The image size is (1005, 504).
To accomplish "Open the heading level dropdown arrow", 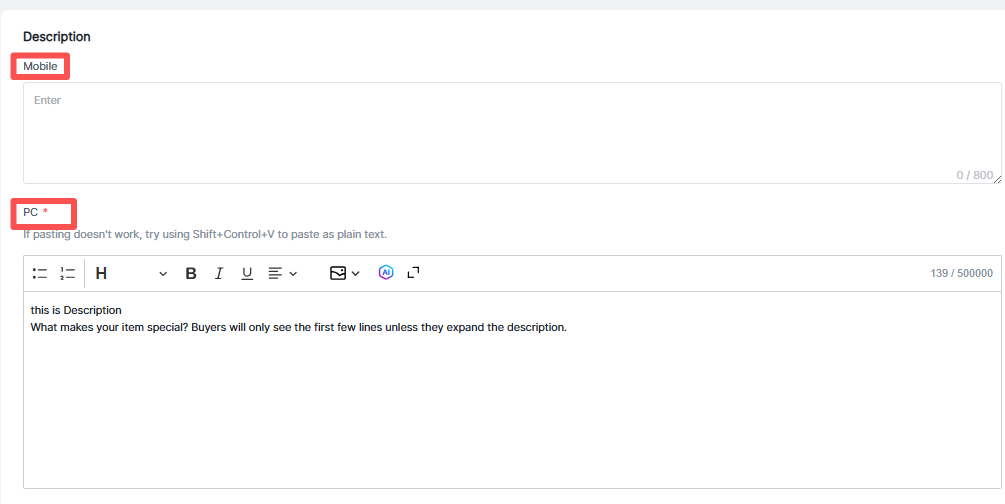I will (163, 274).
